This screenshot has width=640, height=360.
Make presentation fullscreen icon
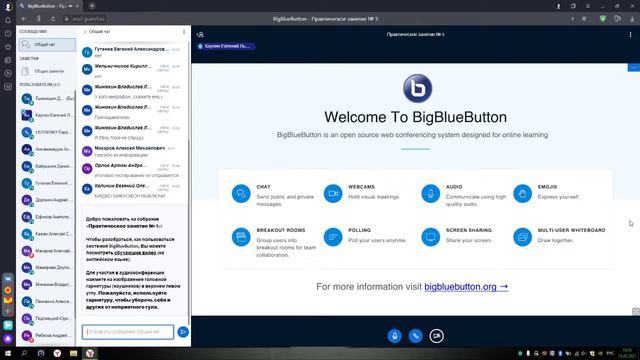pos(636,311)
